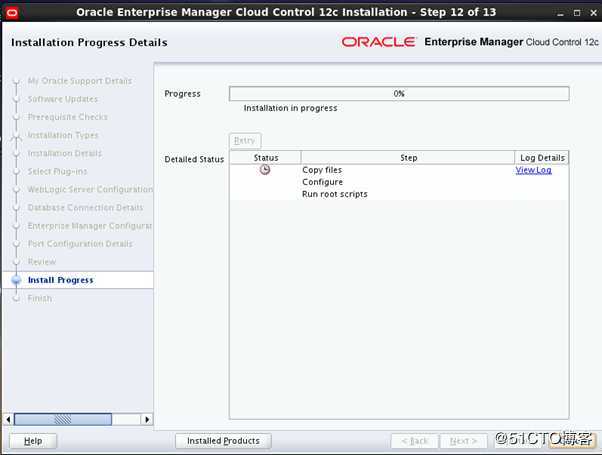This screenshot has width=602, height=455.
Task: Click the Log Details column header
Action: coord(542,158)
